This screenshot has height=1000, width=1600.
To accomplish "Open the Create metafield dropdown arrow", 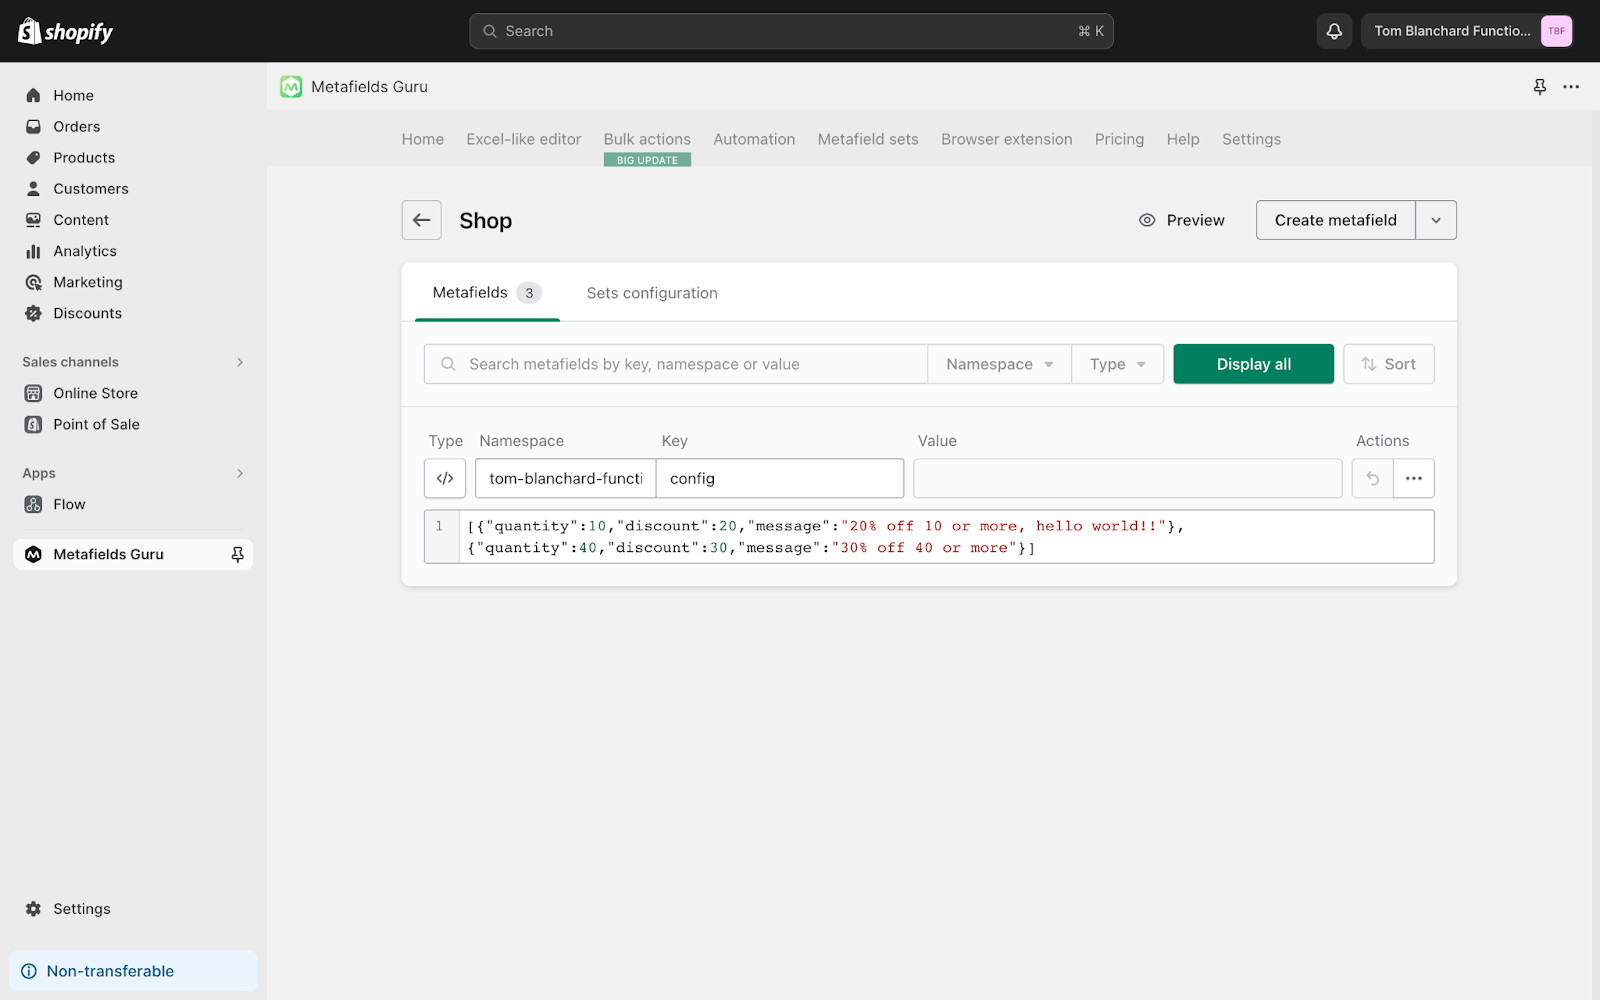I will click(x=1436, y=220).
